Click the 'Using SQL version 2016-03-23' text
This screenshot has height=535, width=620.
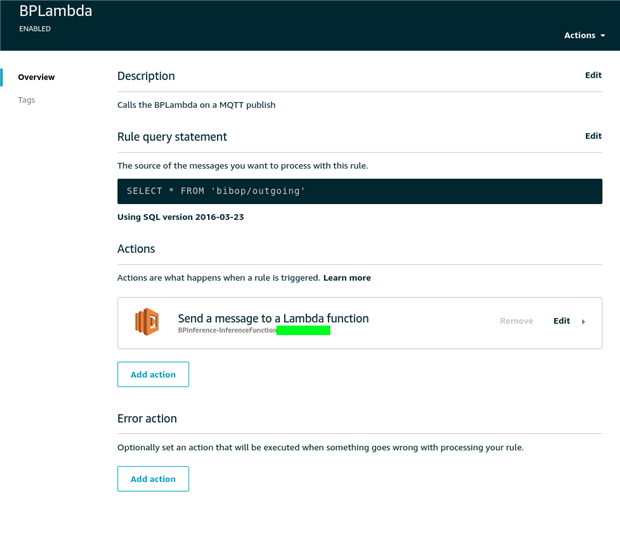tap(180, 217)
